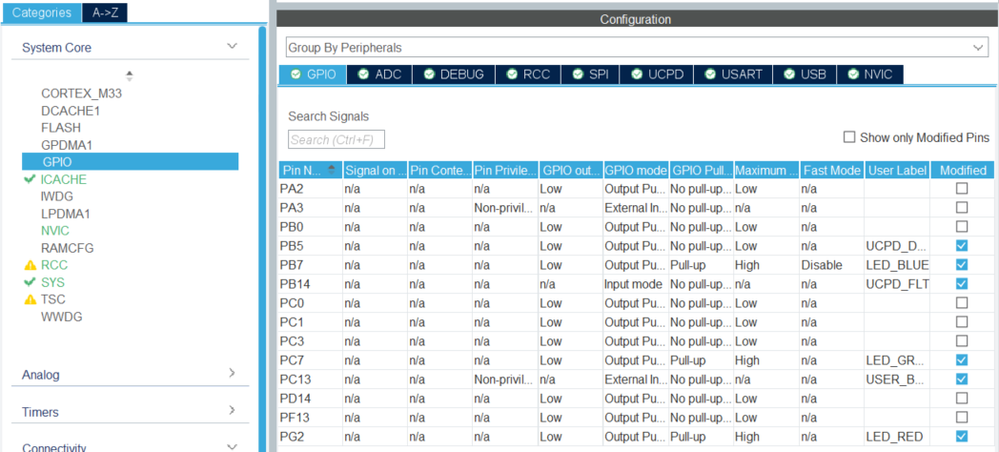Viewport: 999px width, 452px height.
Task: Sort by Maximum output speed header
Action: coord(766,170)
